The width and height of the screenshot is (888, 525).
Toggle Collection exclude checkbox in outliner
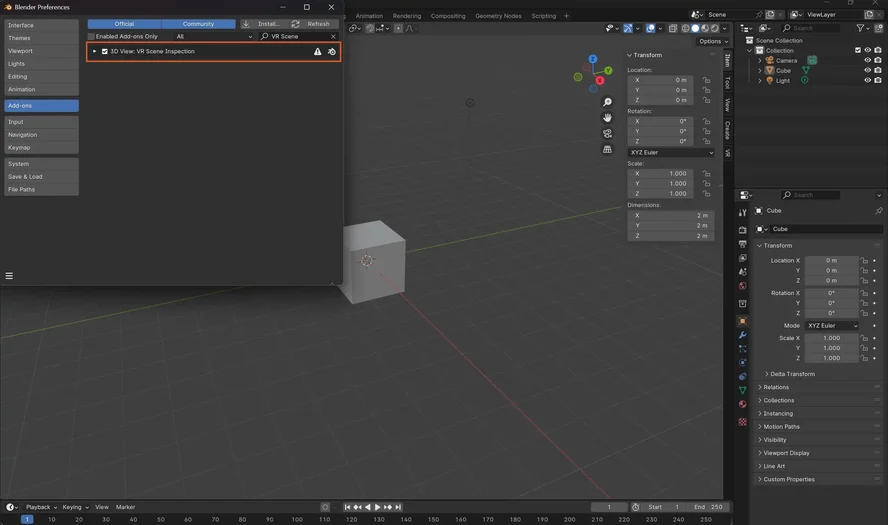[x=857, y=50]
